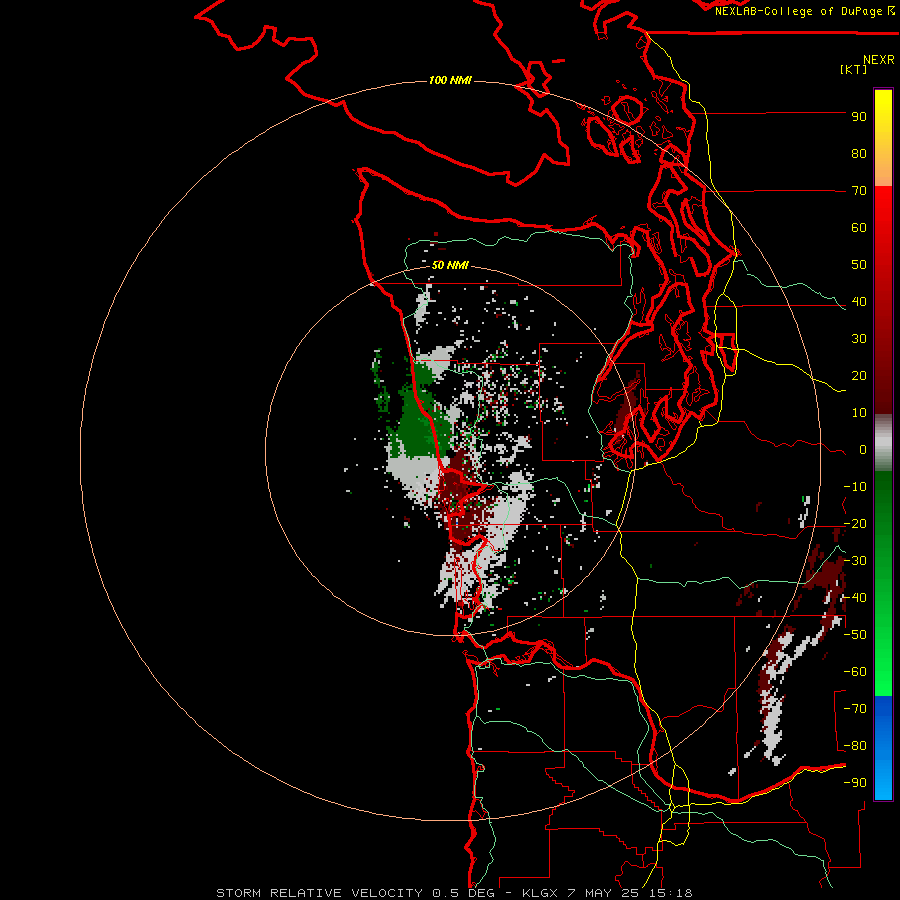Click the KT units label above color scale

coord(853,69)
